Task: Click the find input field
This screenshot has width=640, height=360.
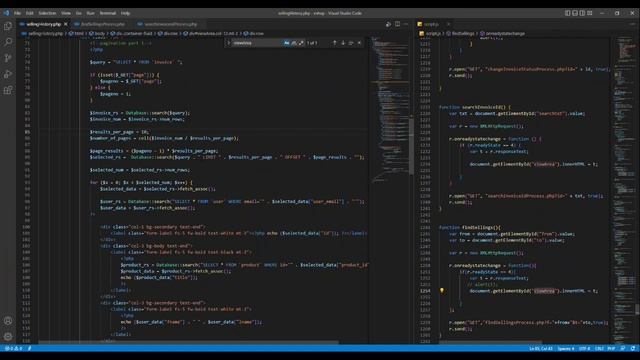Action: pos(257,43)
